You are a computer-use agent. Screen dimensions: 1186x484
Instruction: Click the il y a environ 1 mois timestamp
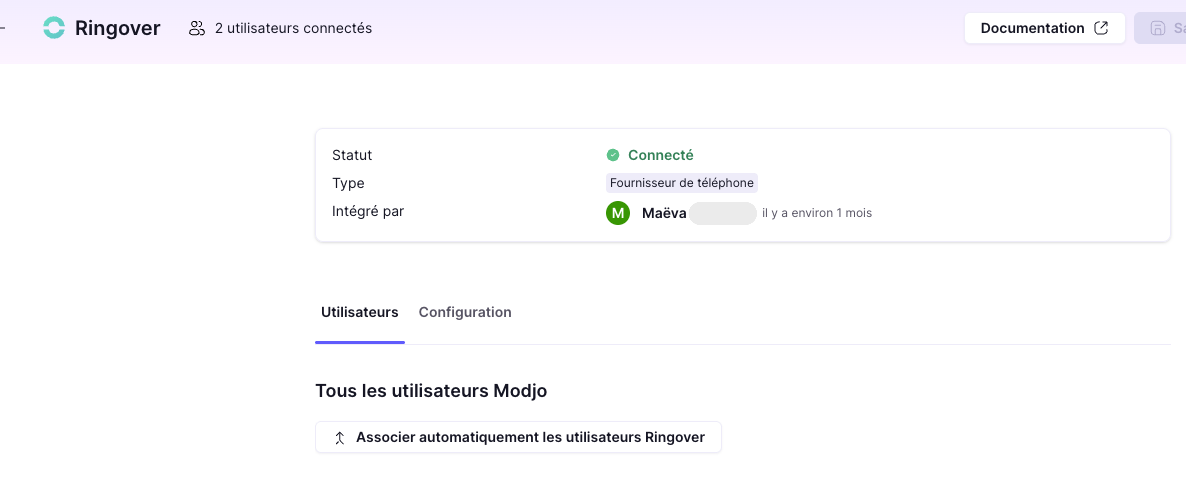click(817, 213)
